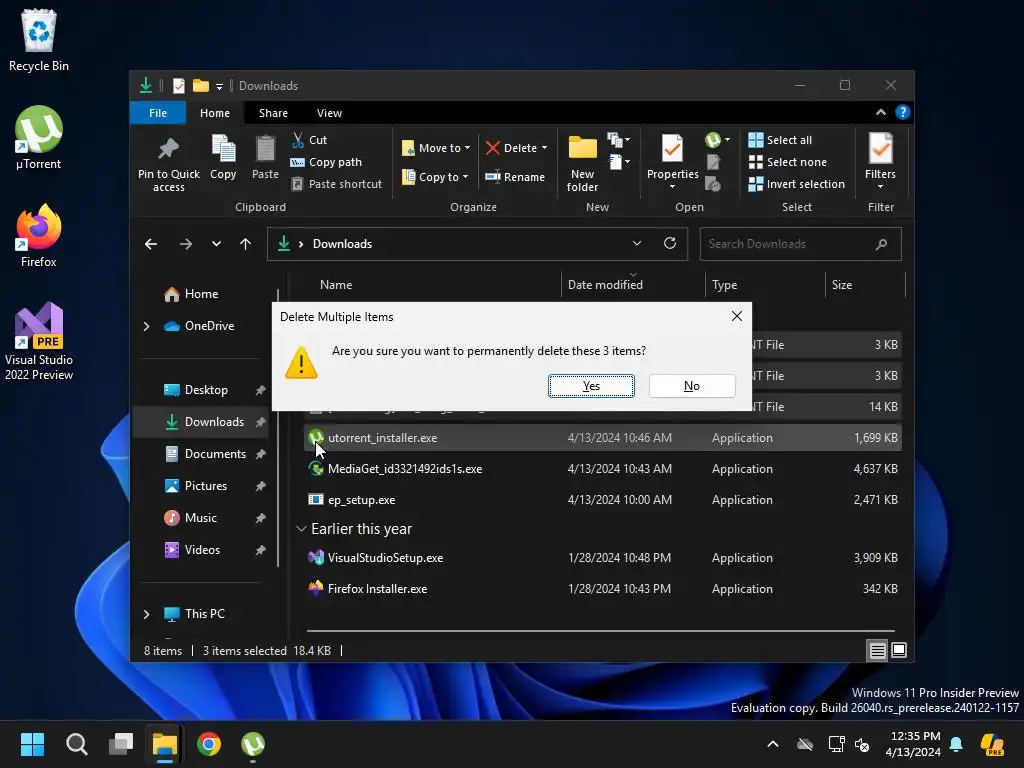Choose Copy path in the ribbon
The image size is (1024, 768).
(327, 162)
